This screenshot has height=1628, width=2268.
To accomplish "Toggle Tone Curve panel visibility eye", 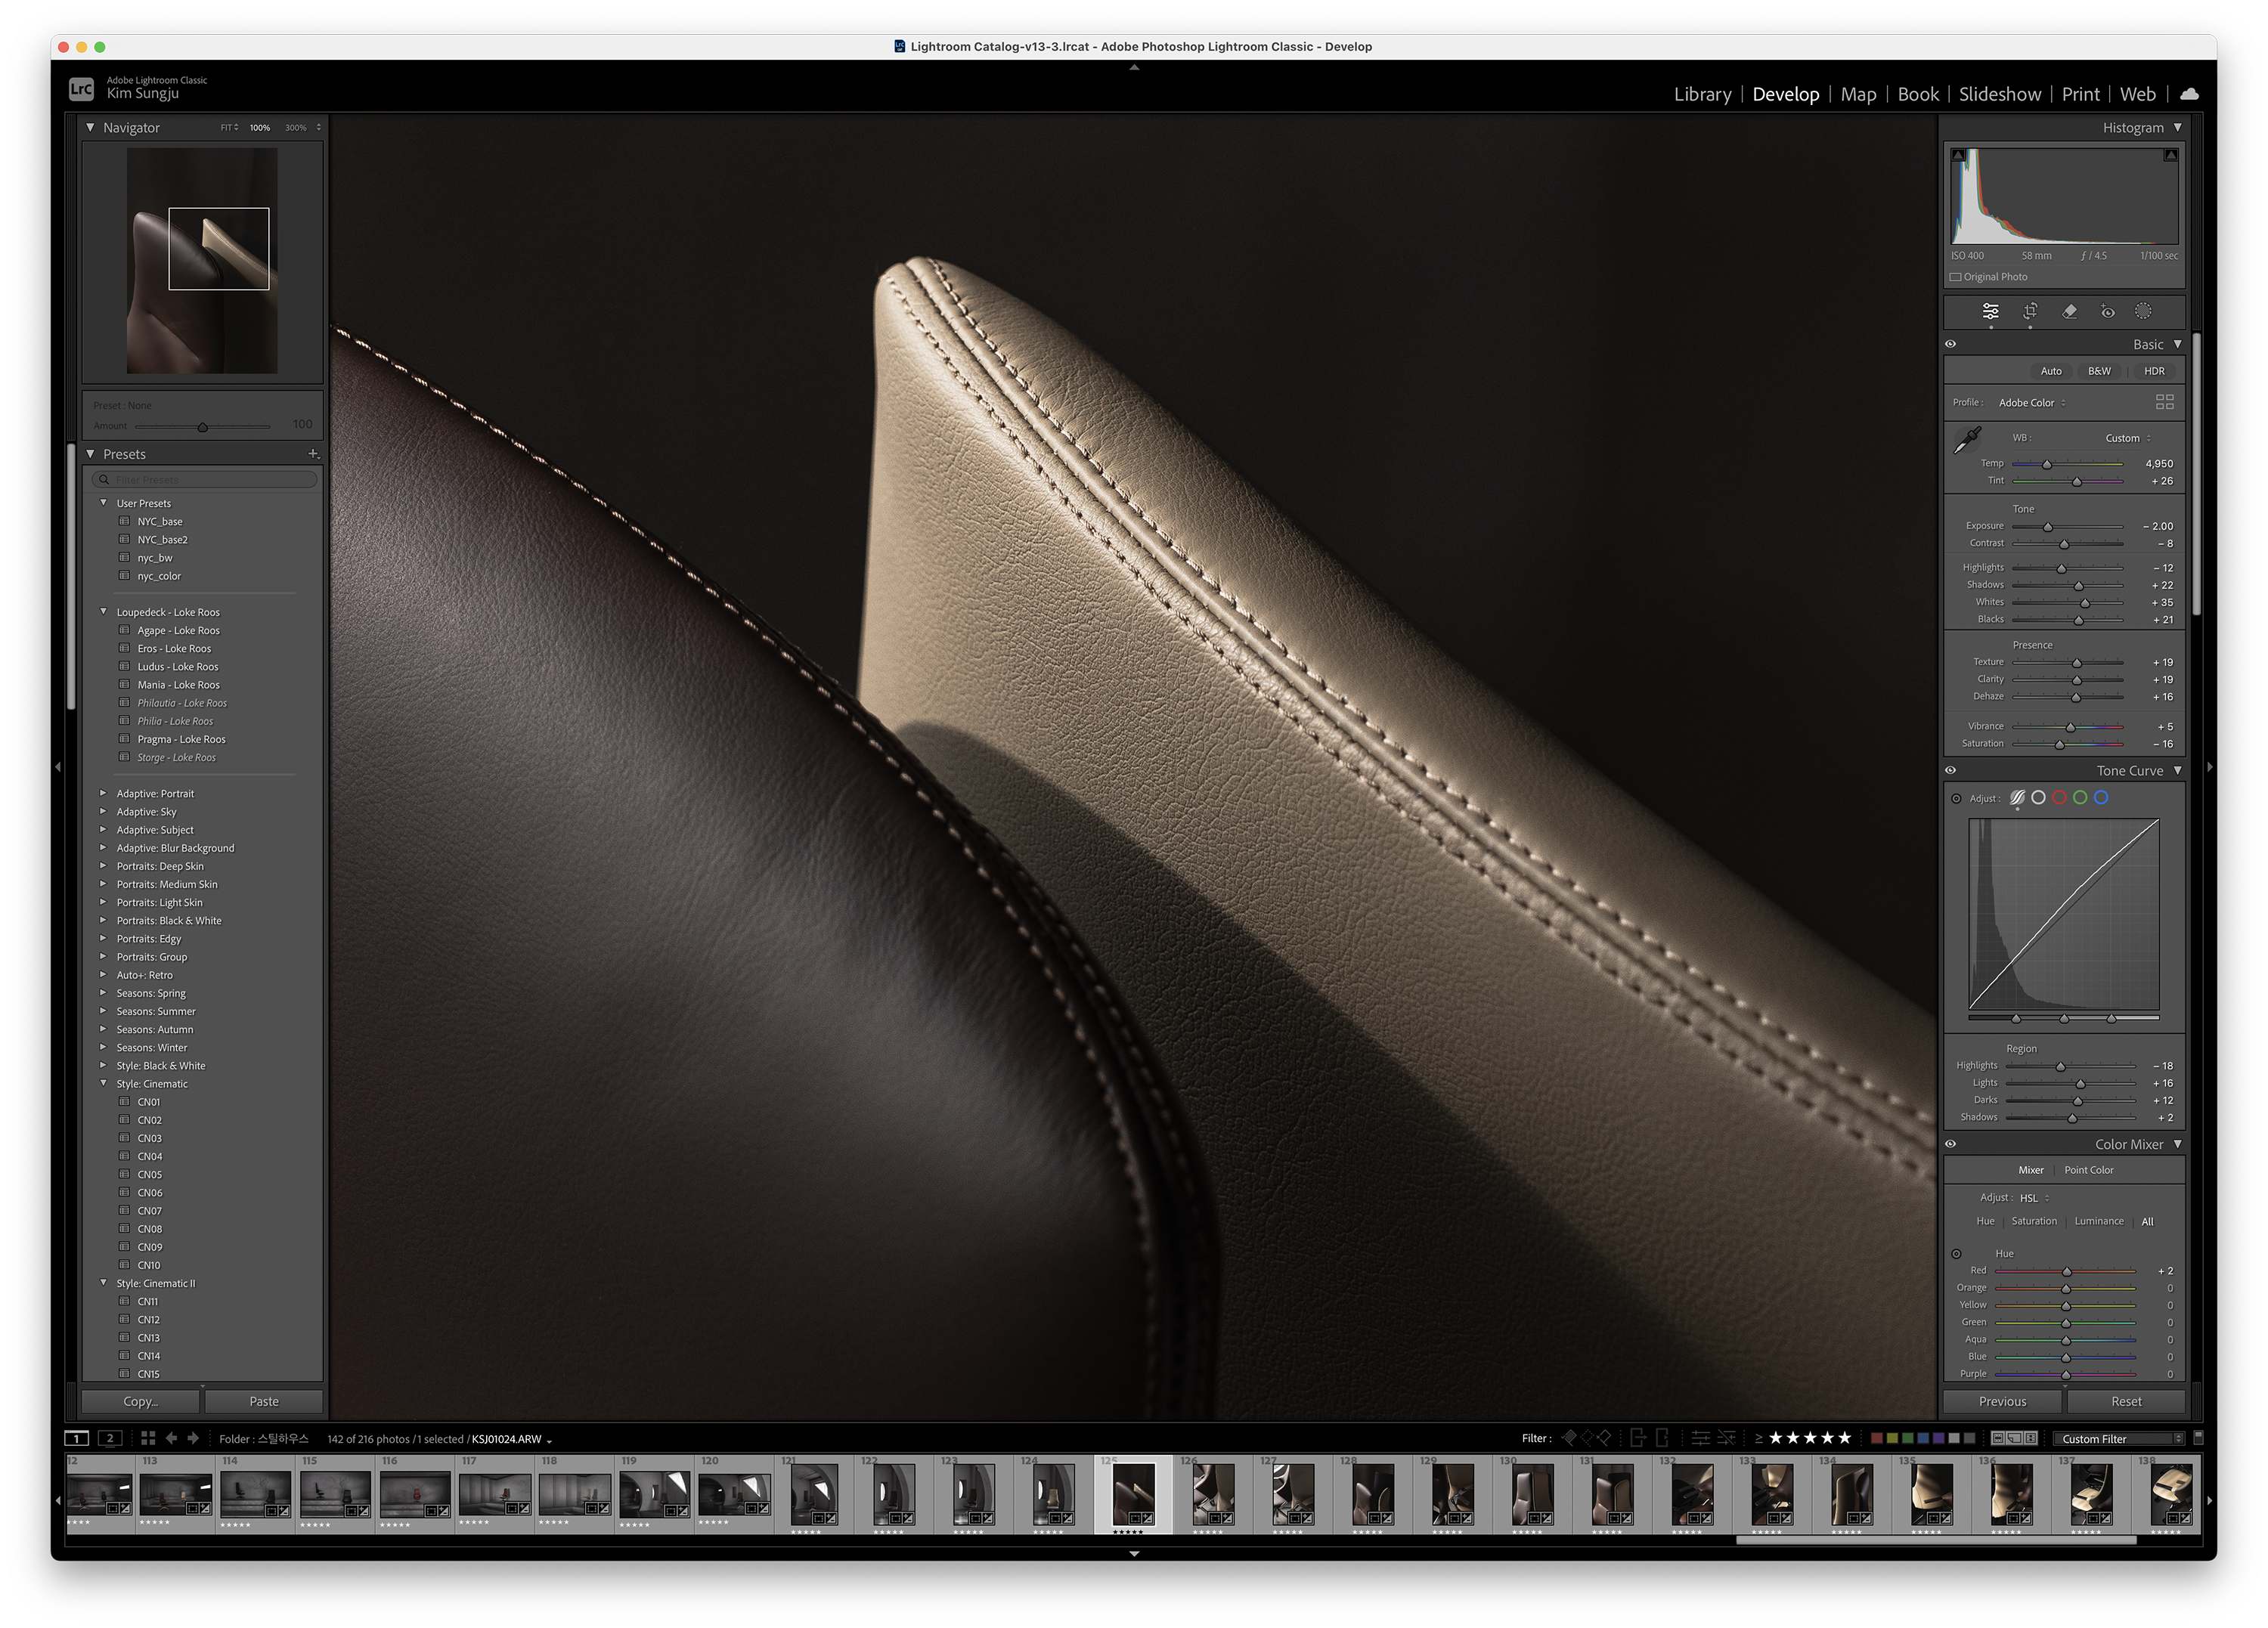I will [1950, 771].
